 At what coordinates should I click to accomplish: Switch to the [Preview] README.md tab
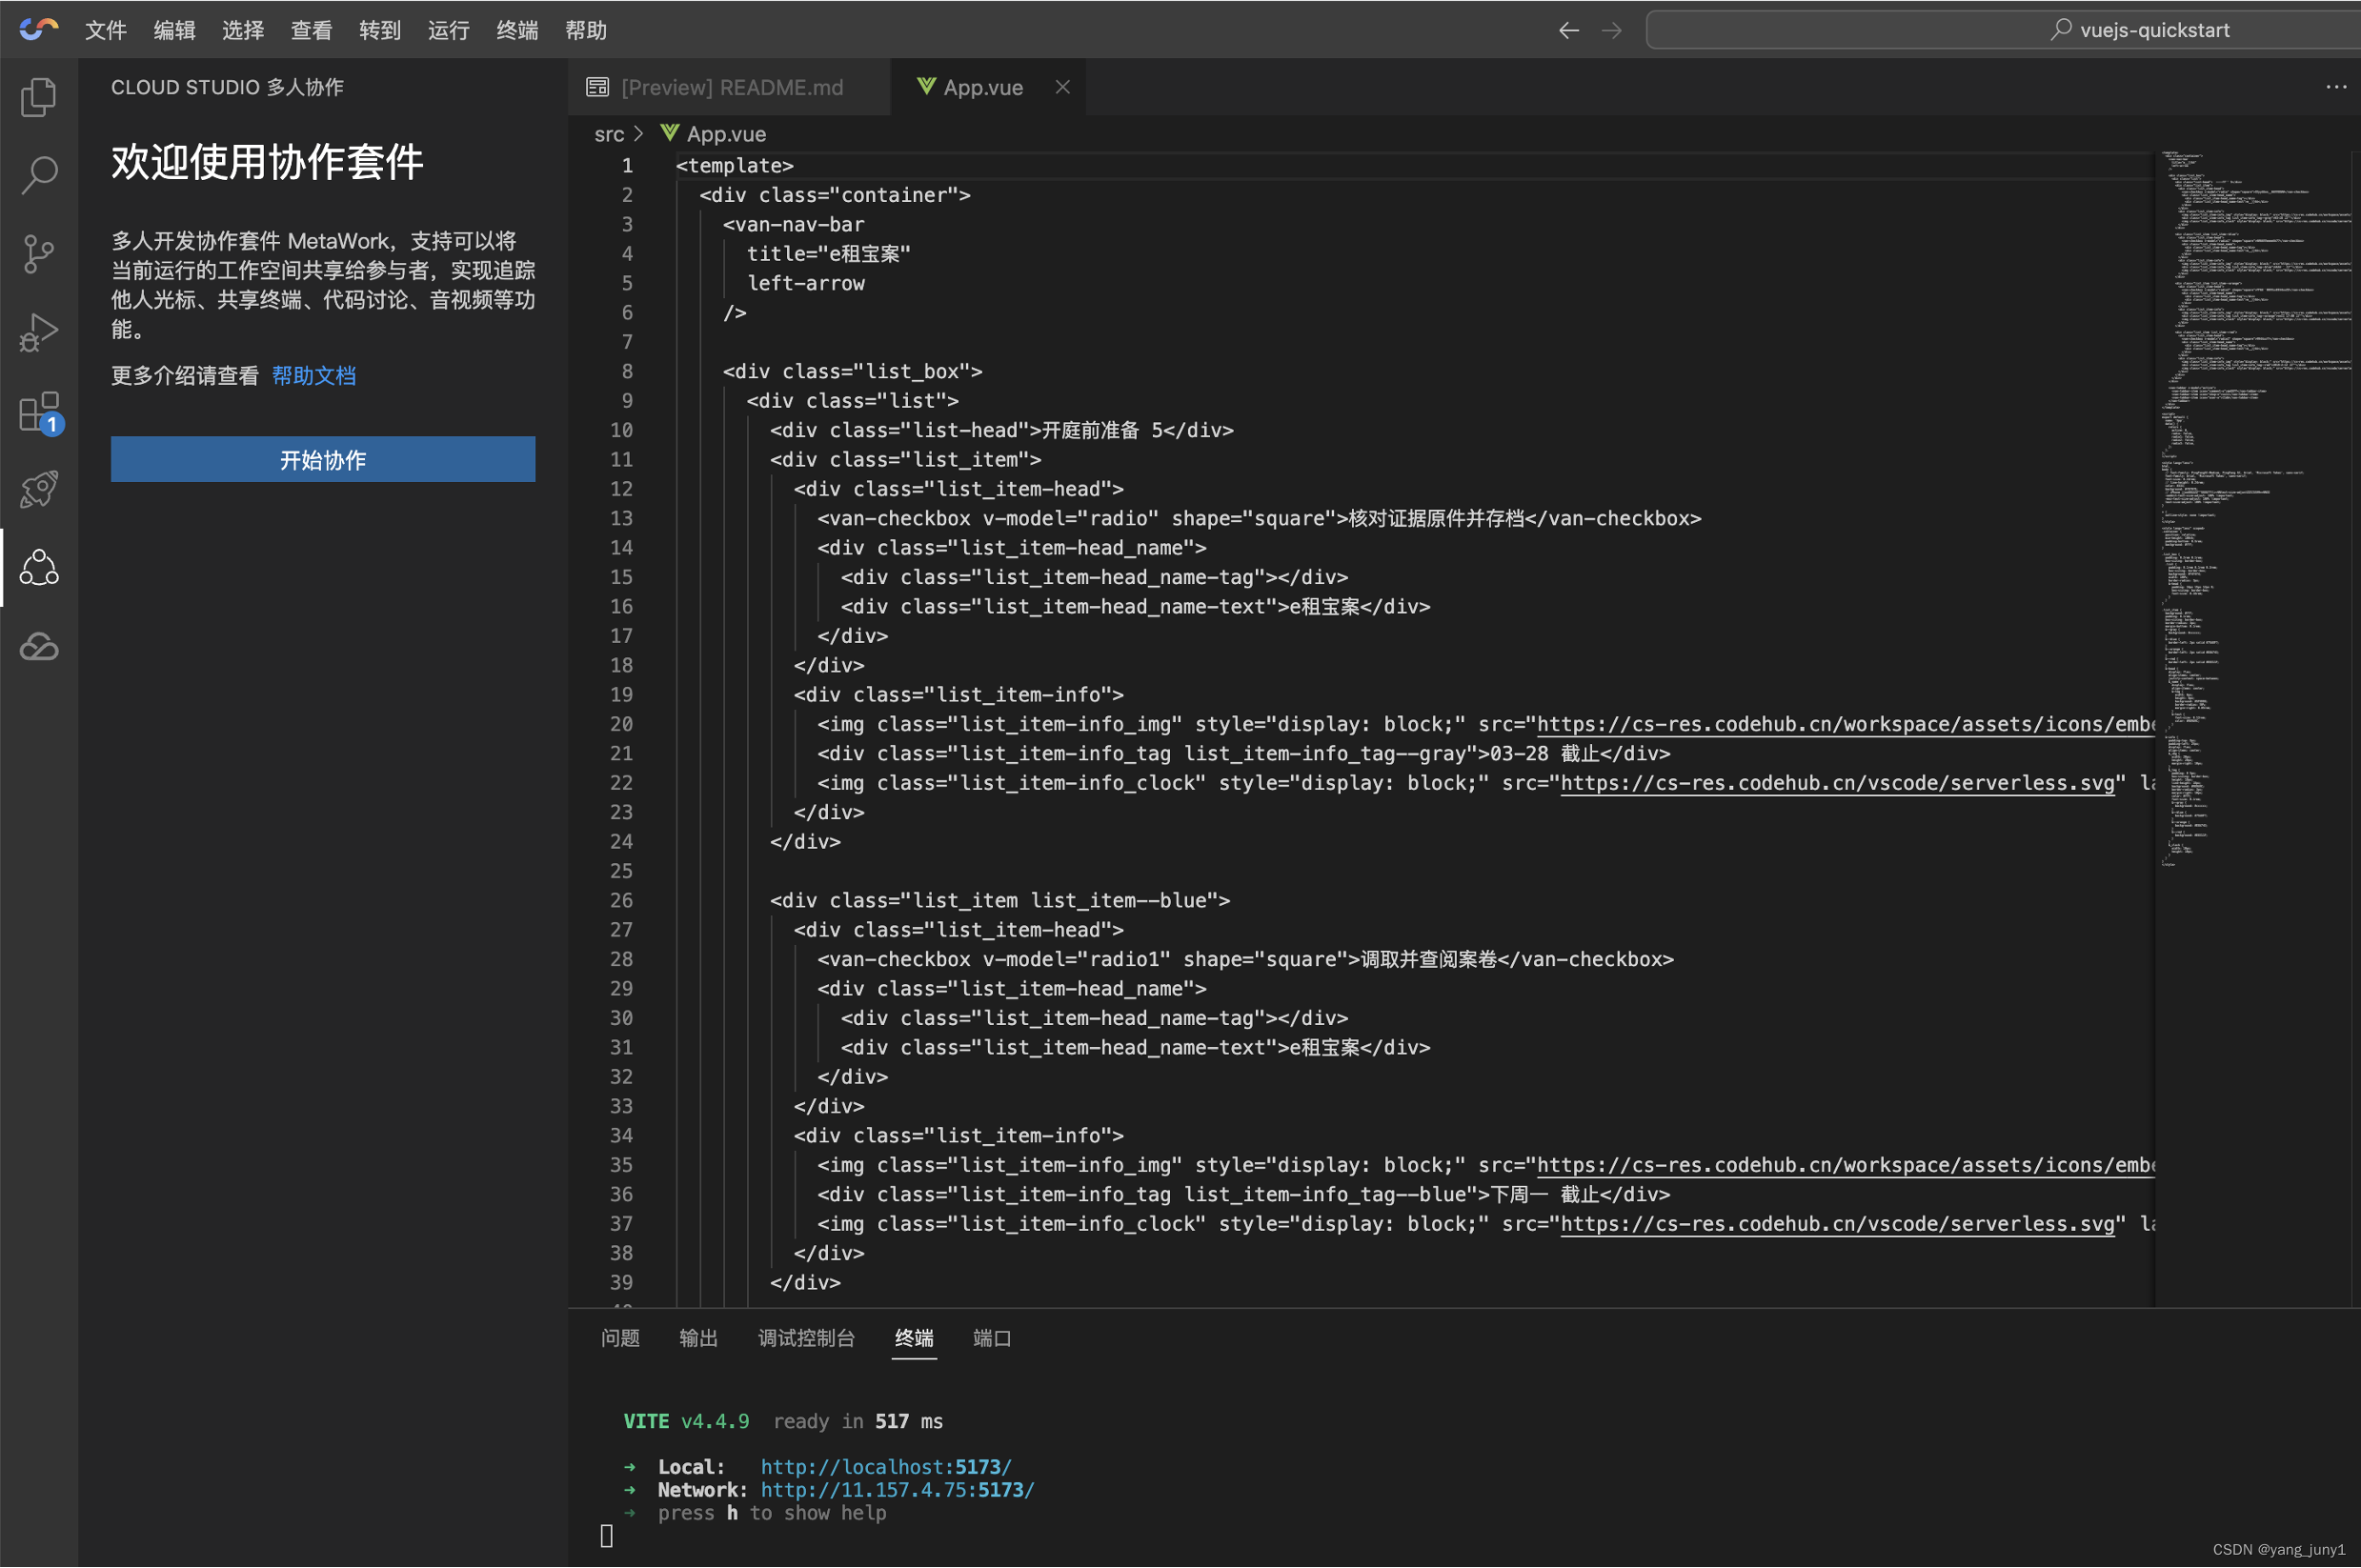click(x=729, y=87)
